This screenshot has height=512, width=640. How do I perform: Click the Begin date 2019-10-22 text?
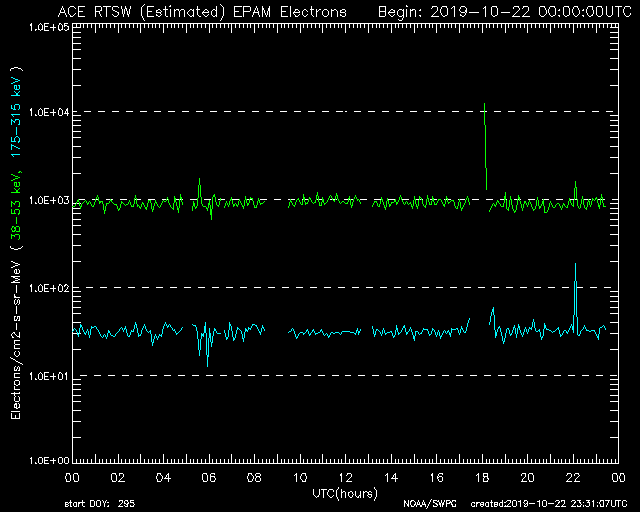(x=500, y=11)
